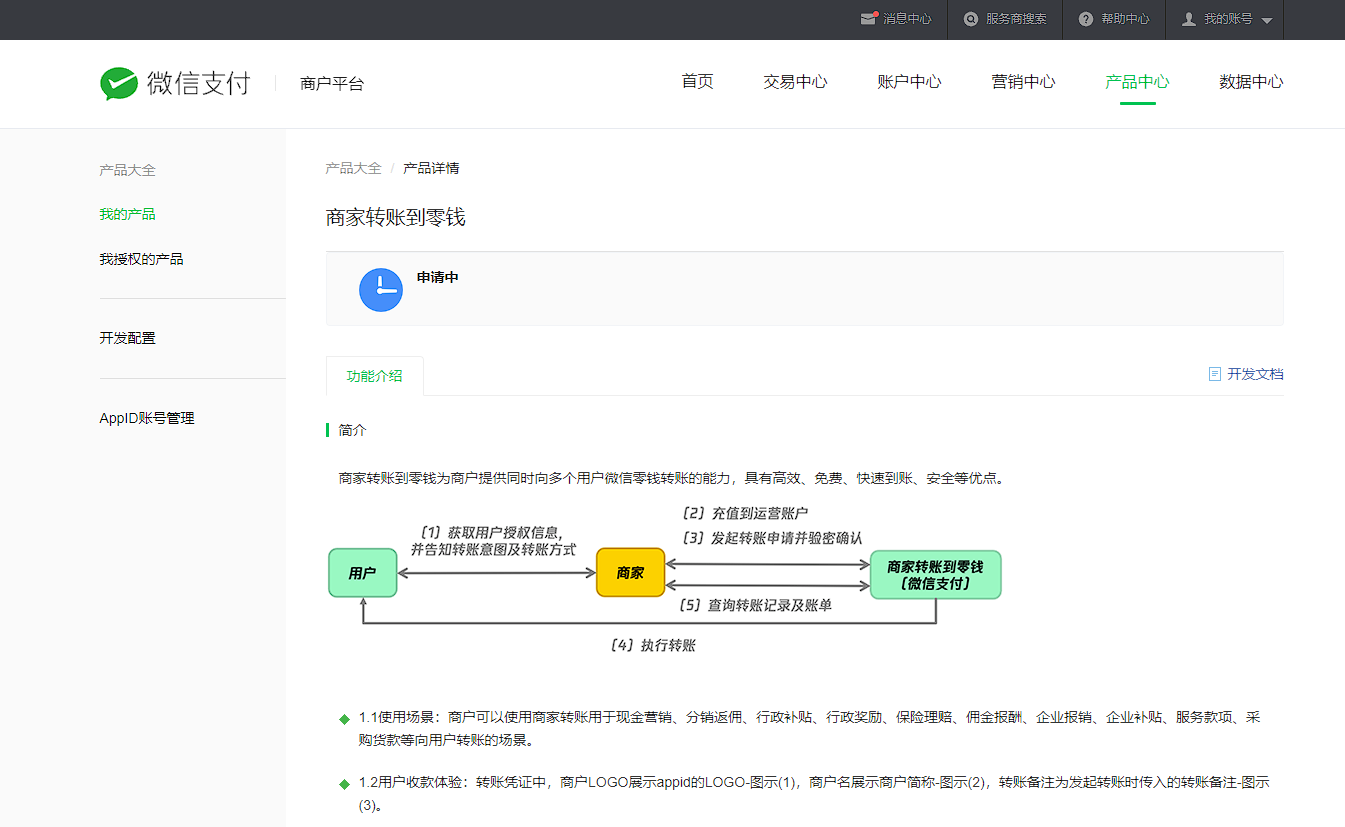This screenshot has height=827, width=1345.
Task: Click the 帮助中心 question mark icon
Action: (x=1086, y=19)
